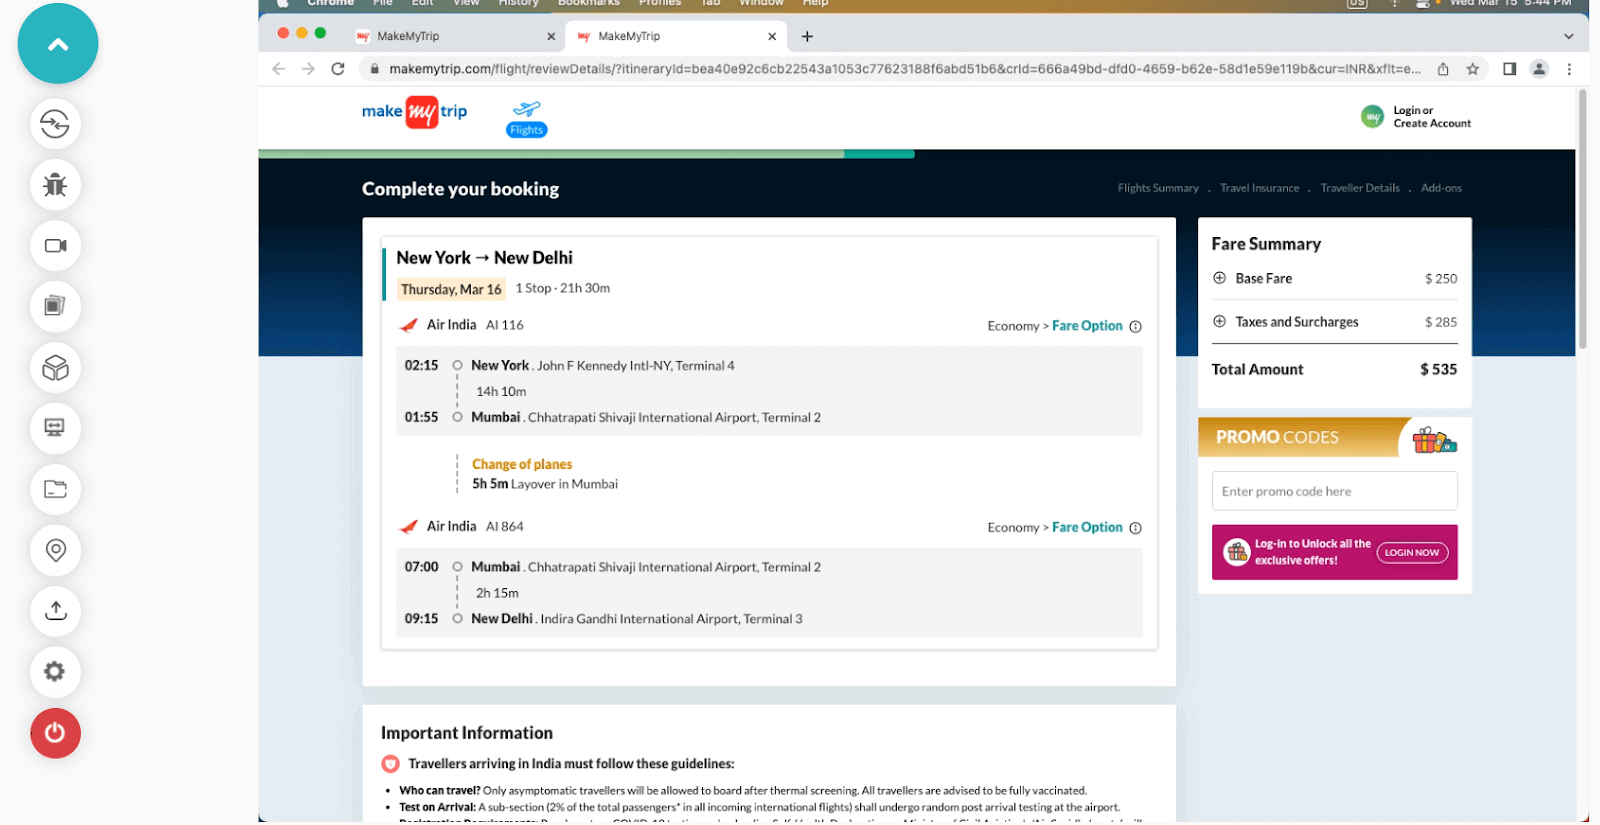Bookmark this page with the star icon
Viewport: 1600px width, 825px height.
coord(1473,69)
